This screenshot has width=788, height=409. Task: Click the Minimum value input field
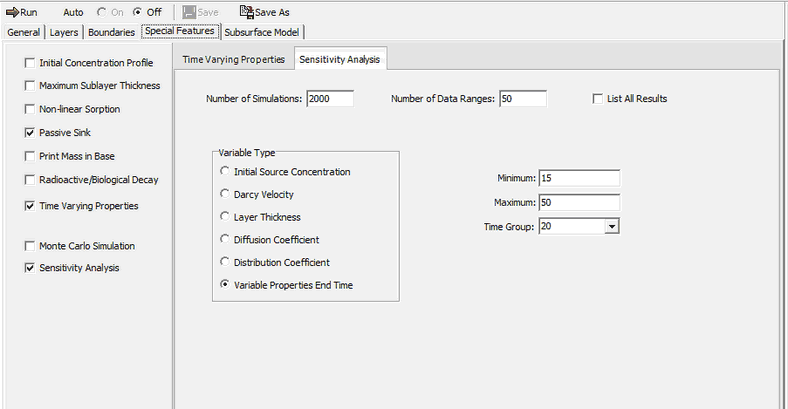tap(579, 178)
